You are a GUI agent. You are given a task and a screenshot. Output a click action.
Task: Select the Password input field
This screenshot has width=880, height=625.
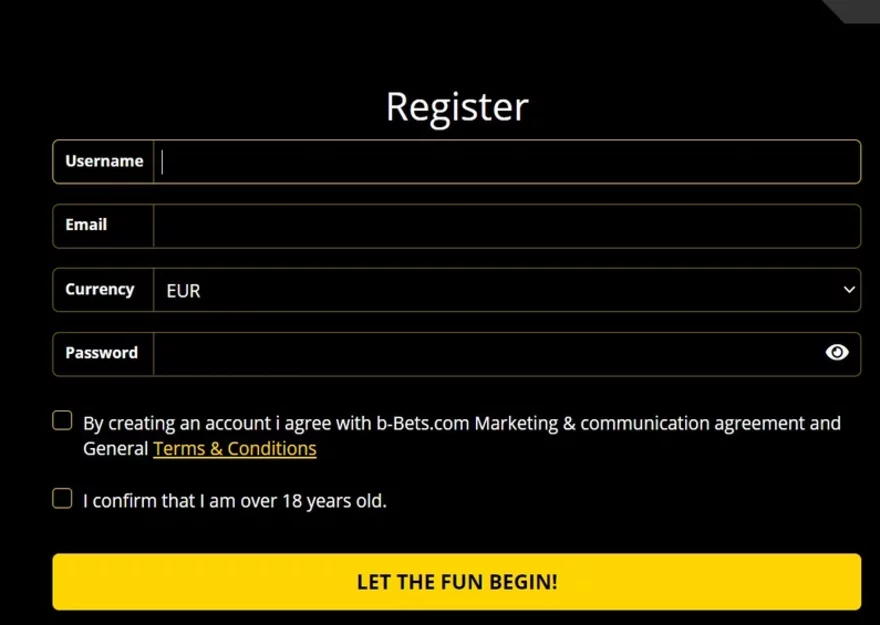click(x=488, y=354)
